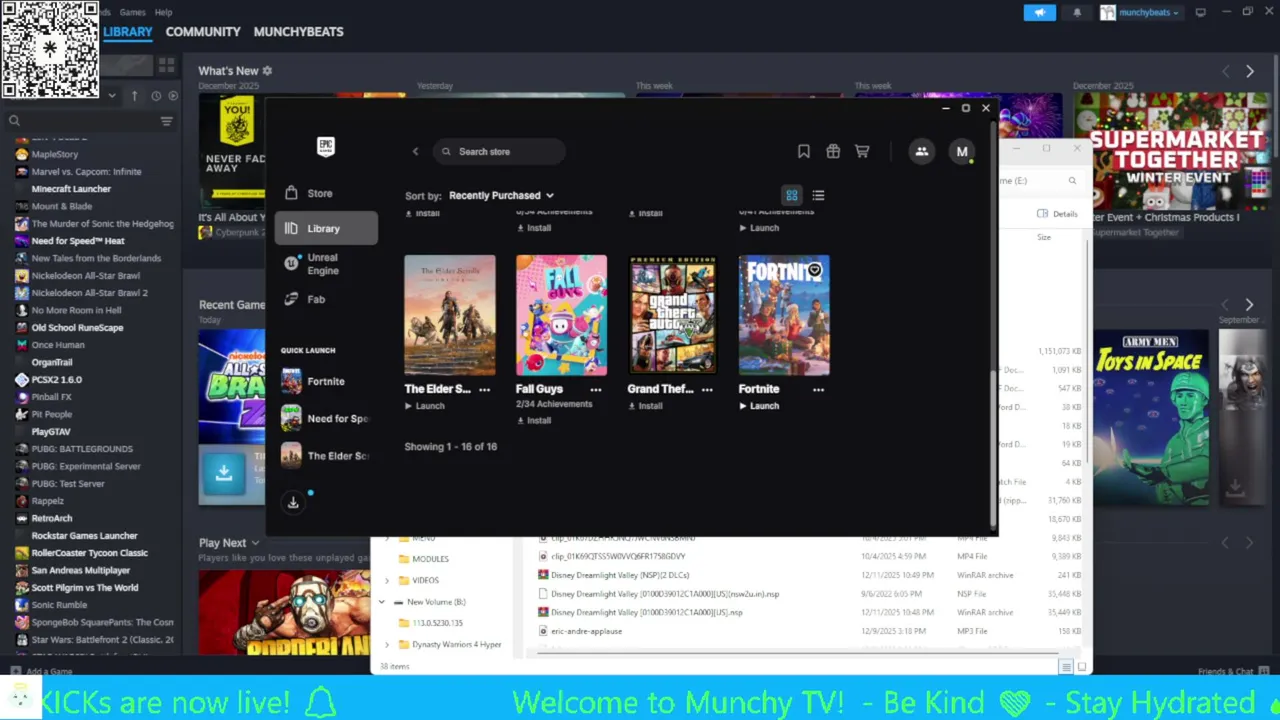
Task: Click the Epic Games logo
Action: pos(326,147)
